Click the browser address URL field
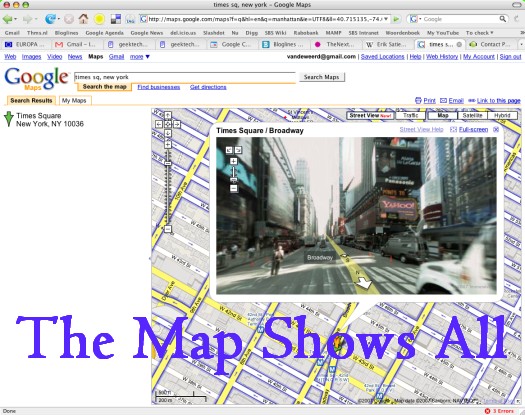 (264, 19)
